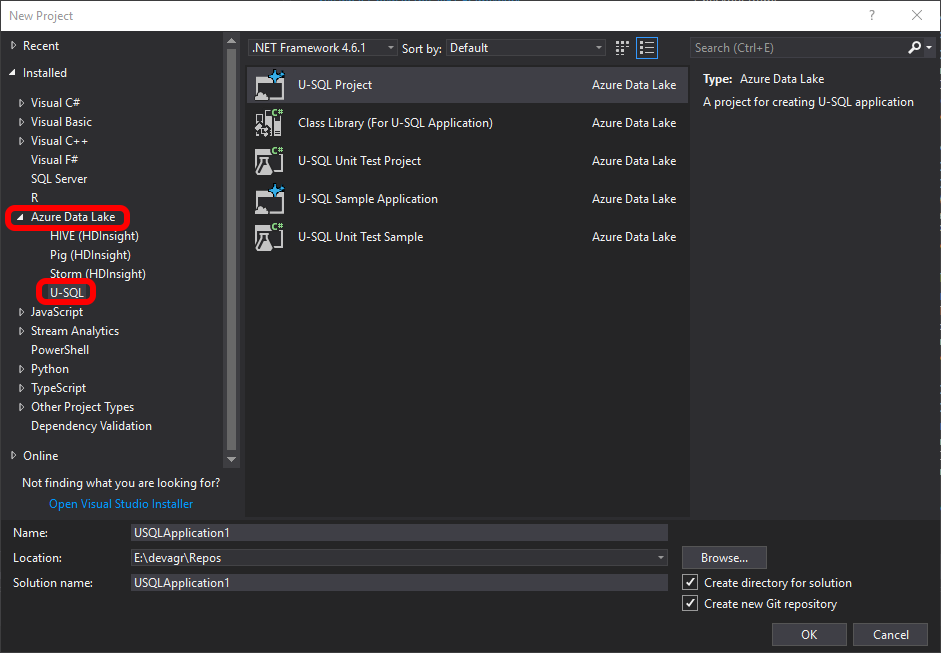
Task: Collapse the Installed section
Action: [13, 73]
